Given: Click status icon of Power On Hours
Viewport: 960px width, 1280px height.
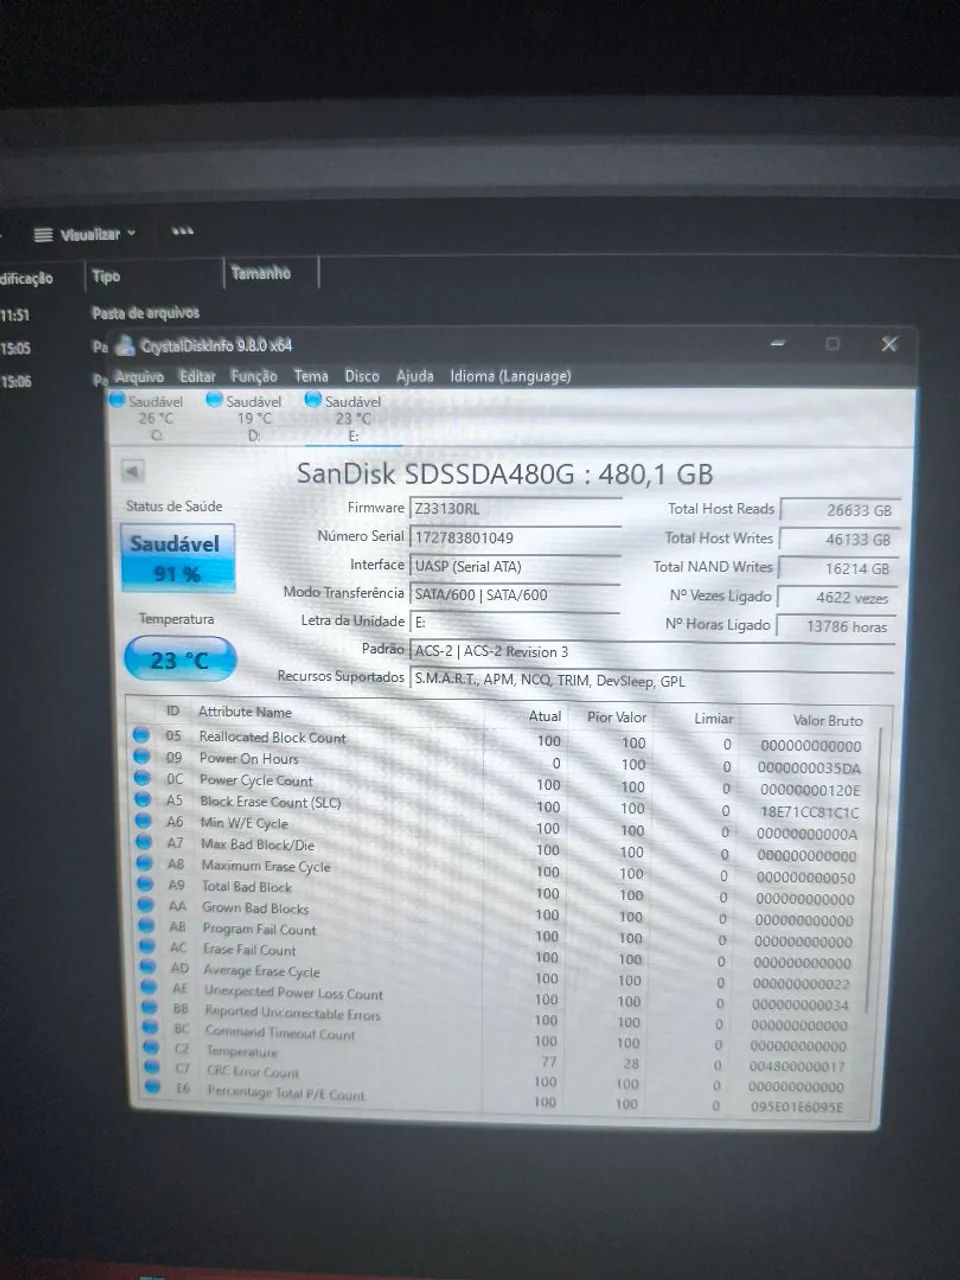Looking at the screenshot, I should point(142,756).
